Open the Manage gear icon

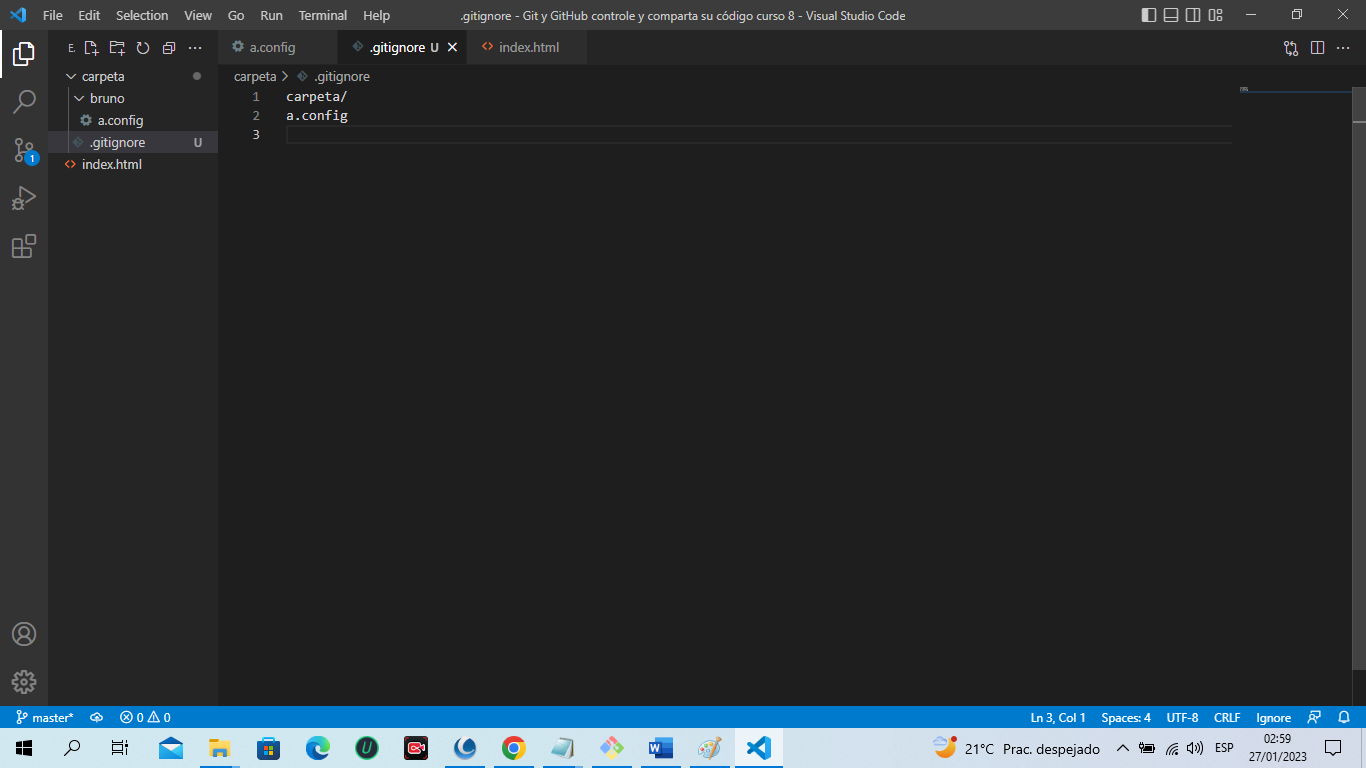pyautogui.click(x=24, y=682)
